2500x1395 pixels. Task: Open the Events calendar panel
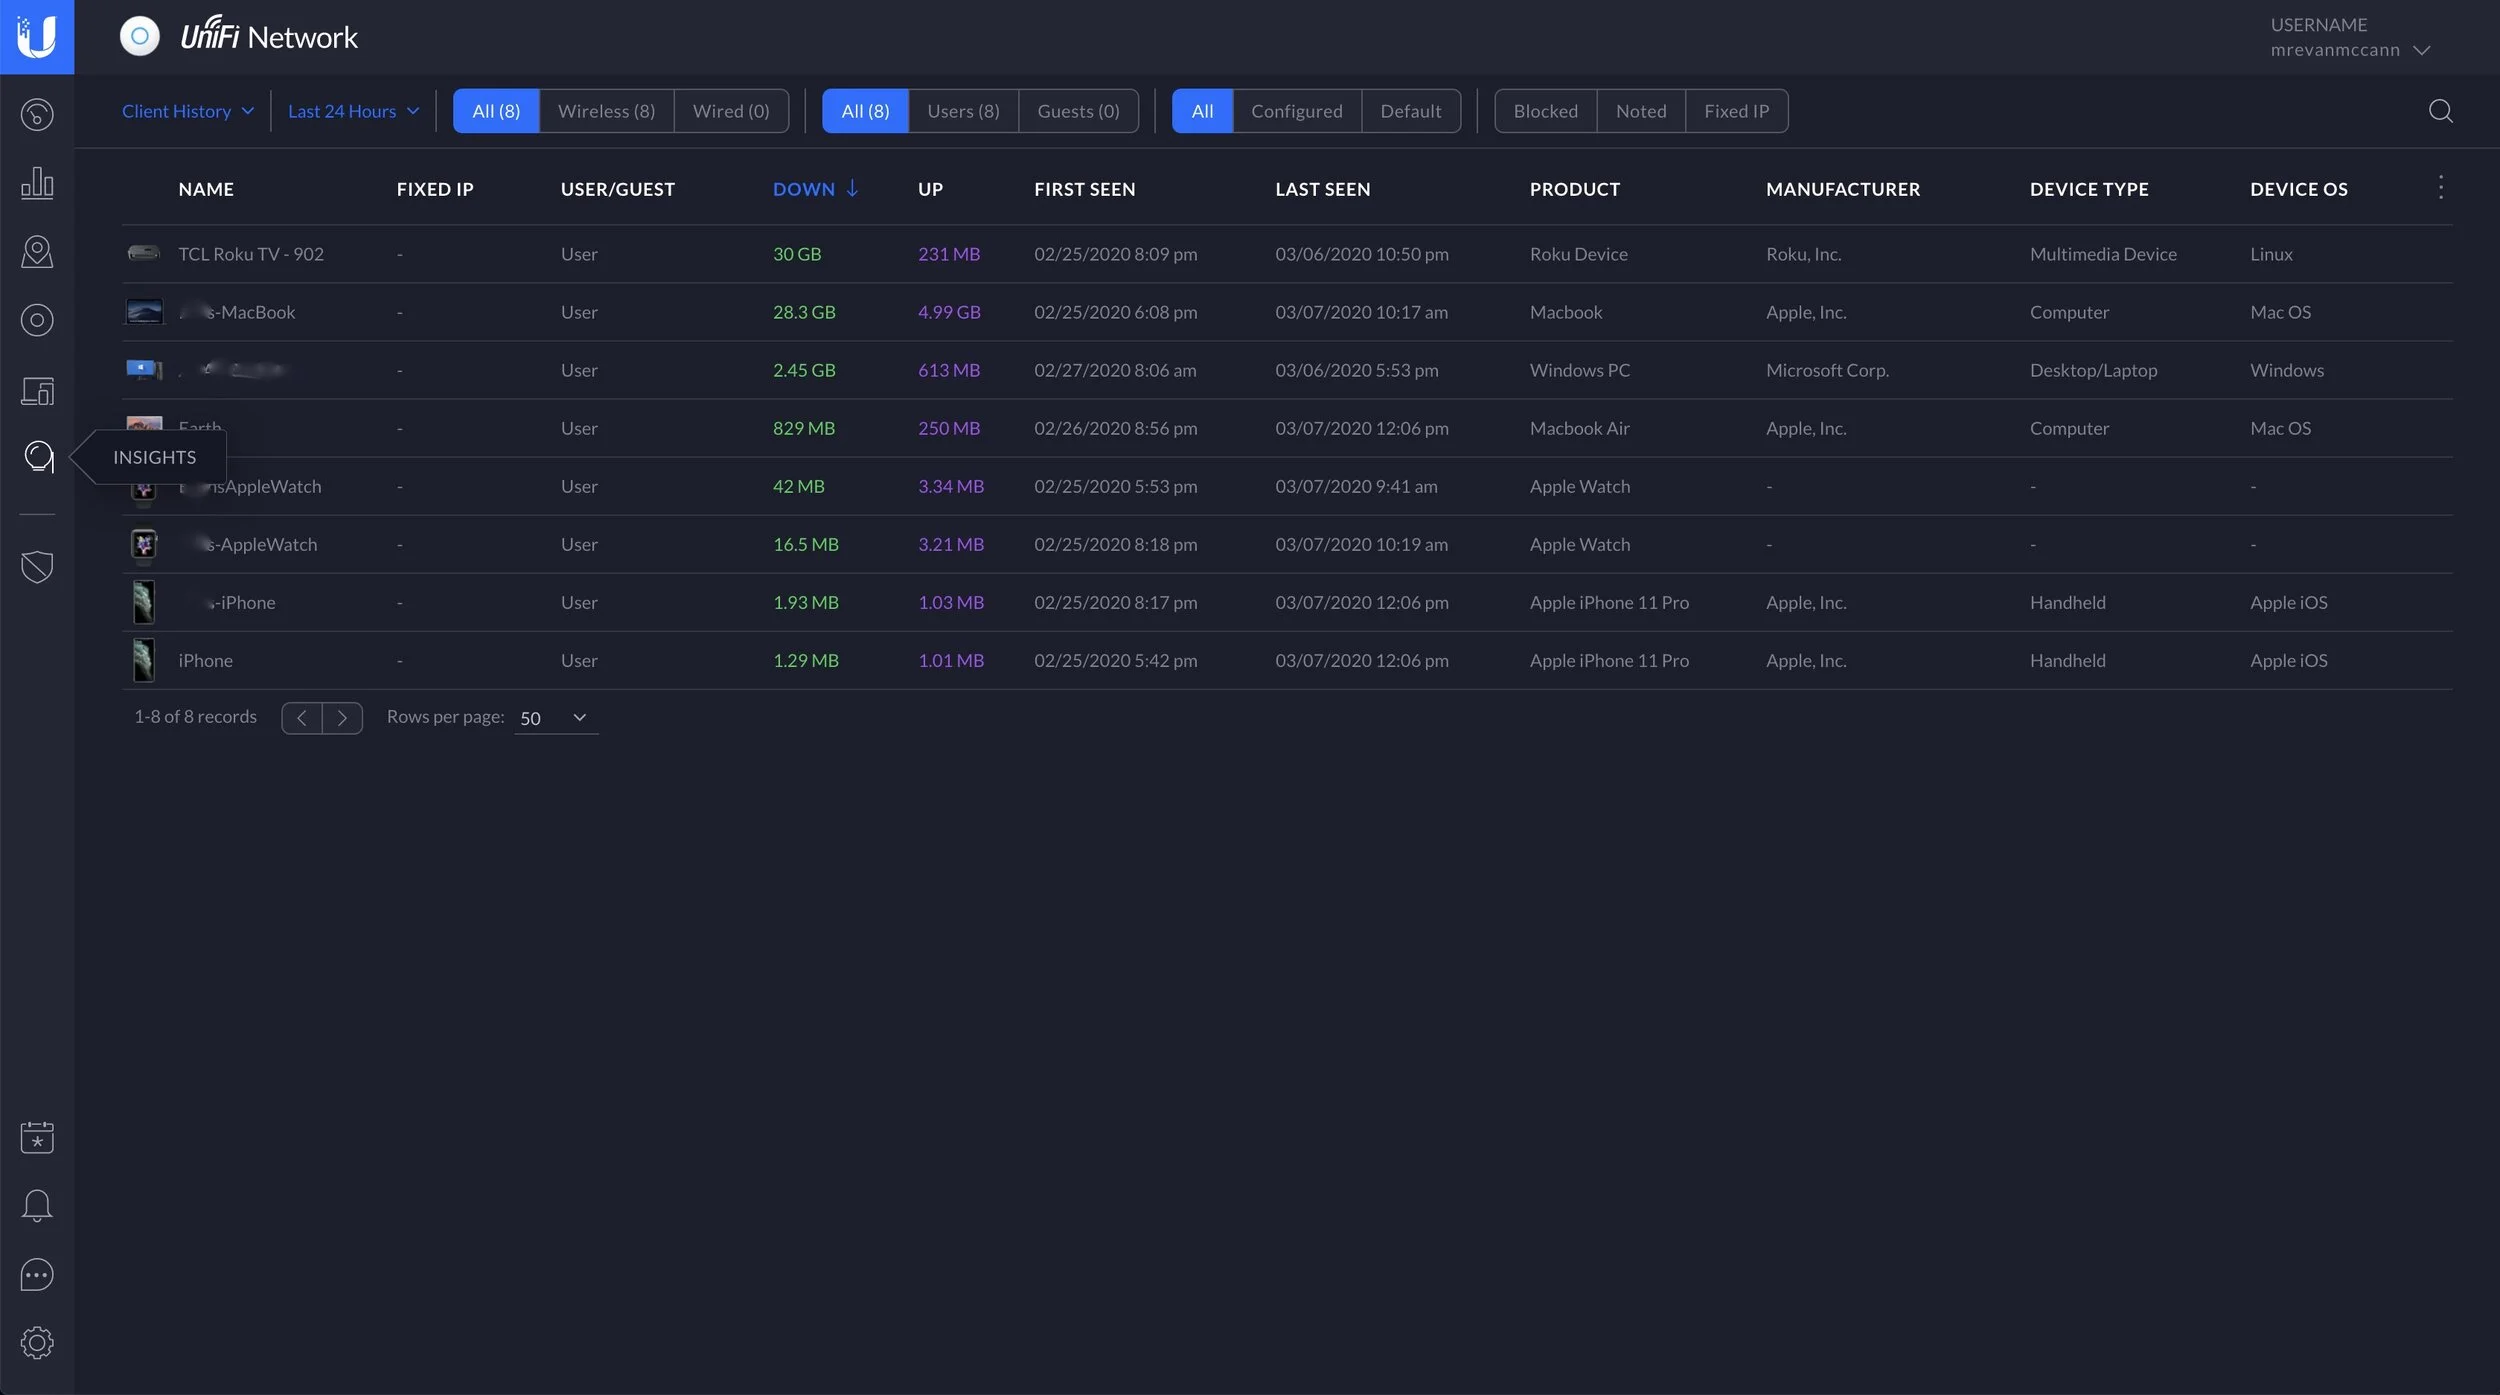(x=37, y=1137)
